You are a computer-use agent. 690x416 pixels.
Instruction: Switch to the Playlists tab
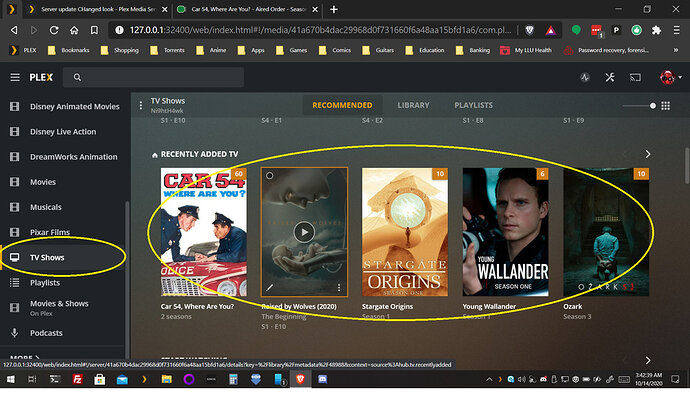(473, 105)
